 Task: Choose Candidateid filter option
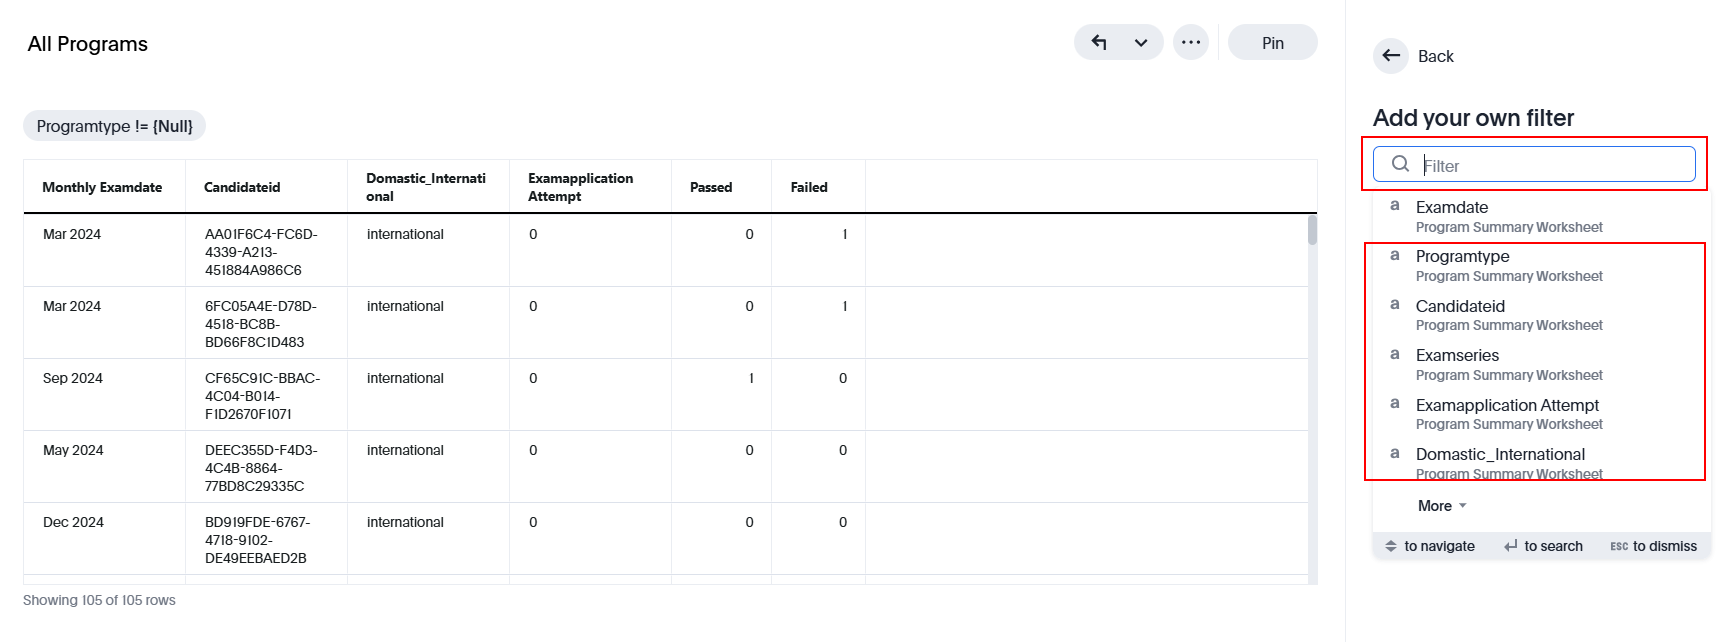point(1460,307)
